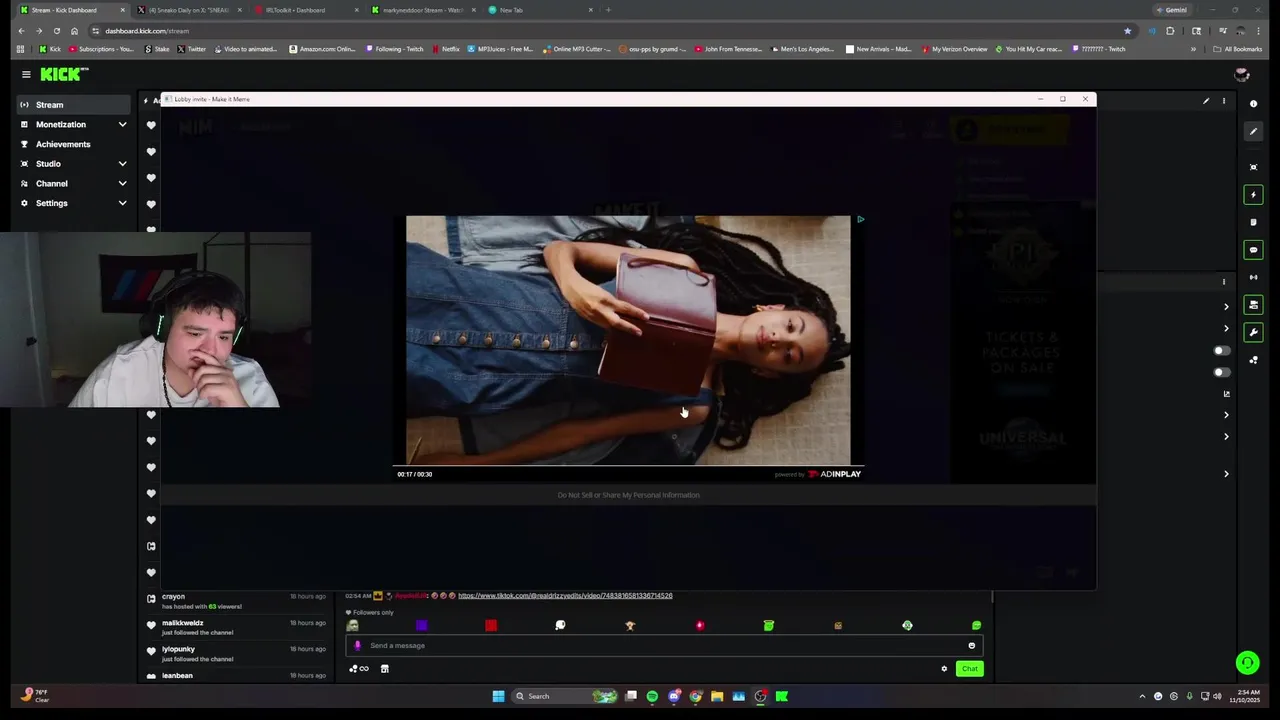Click the info icon in right sidebar
Image resolution: width=1280 pixels, height=720 pixels.
pos(1253,104)
